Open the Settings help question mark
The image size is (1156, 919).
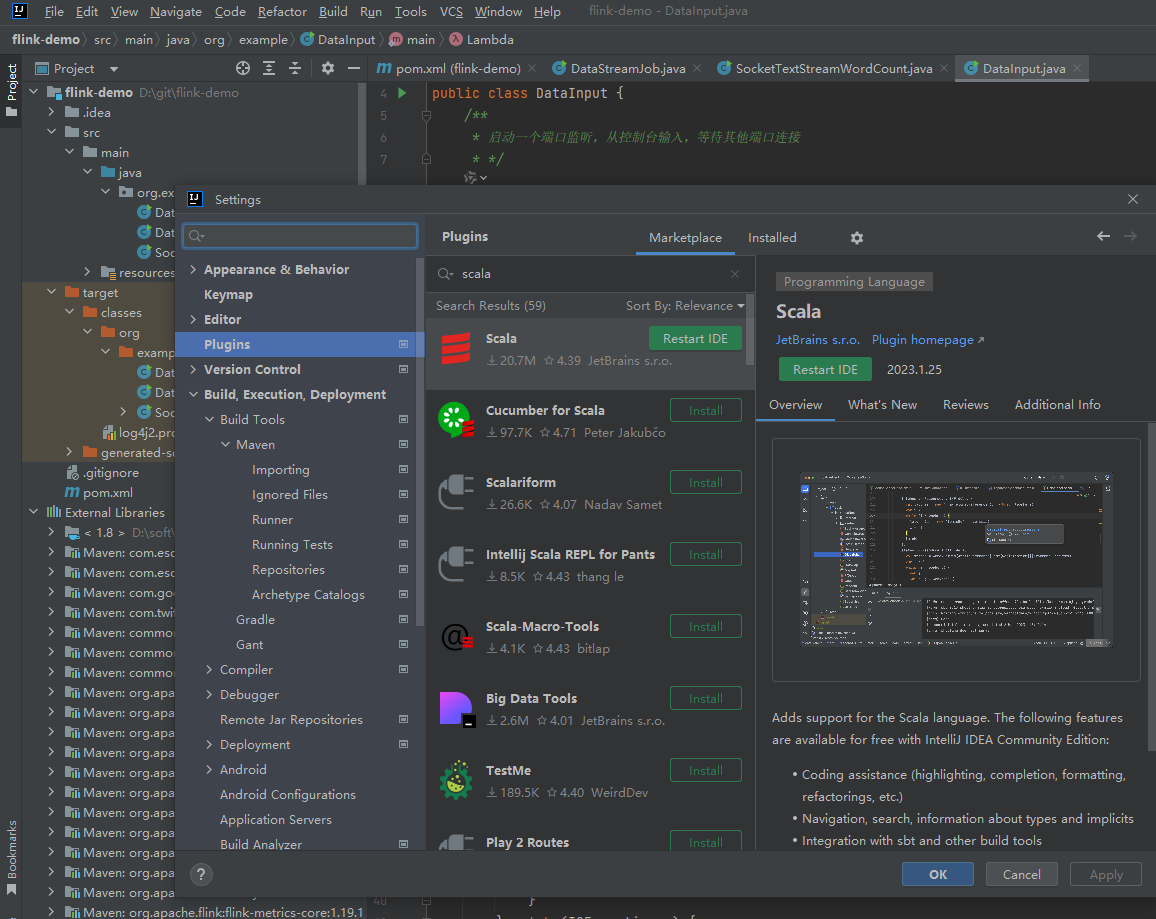pyautogui.click(x=201, y=874)
